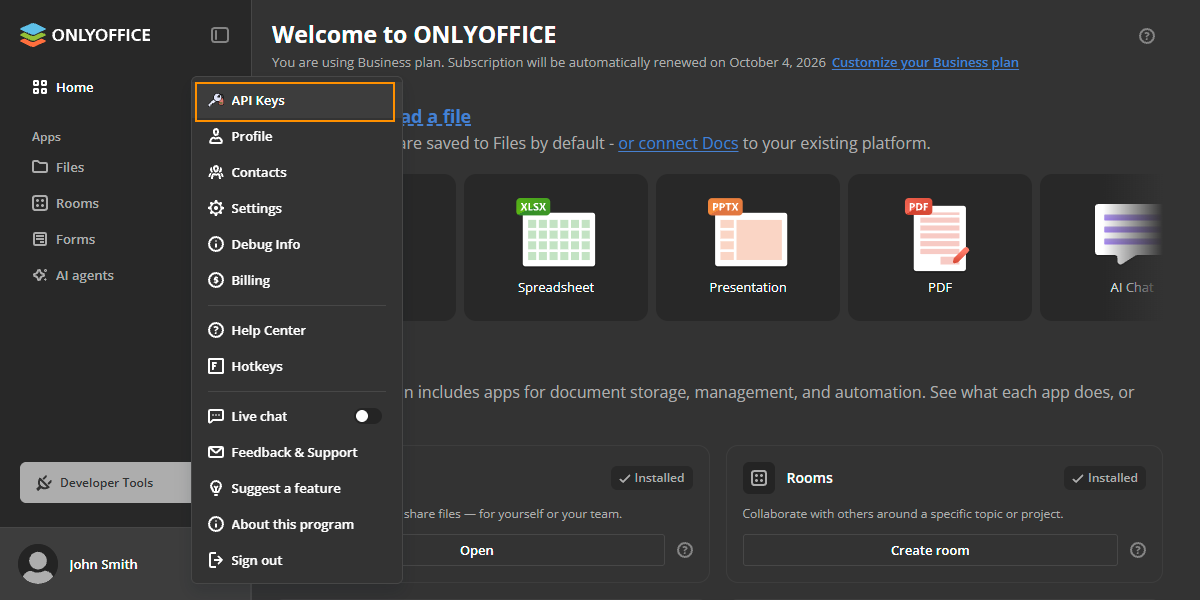
Task: Toggle the Live chat switch
Action: coord(368,416)
